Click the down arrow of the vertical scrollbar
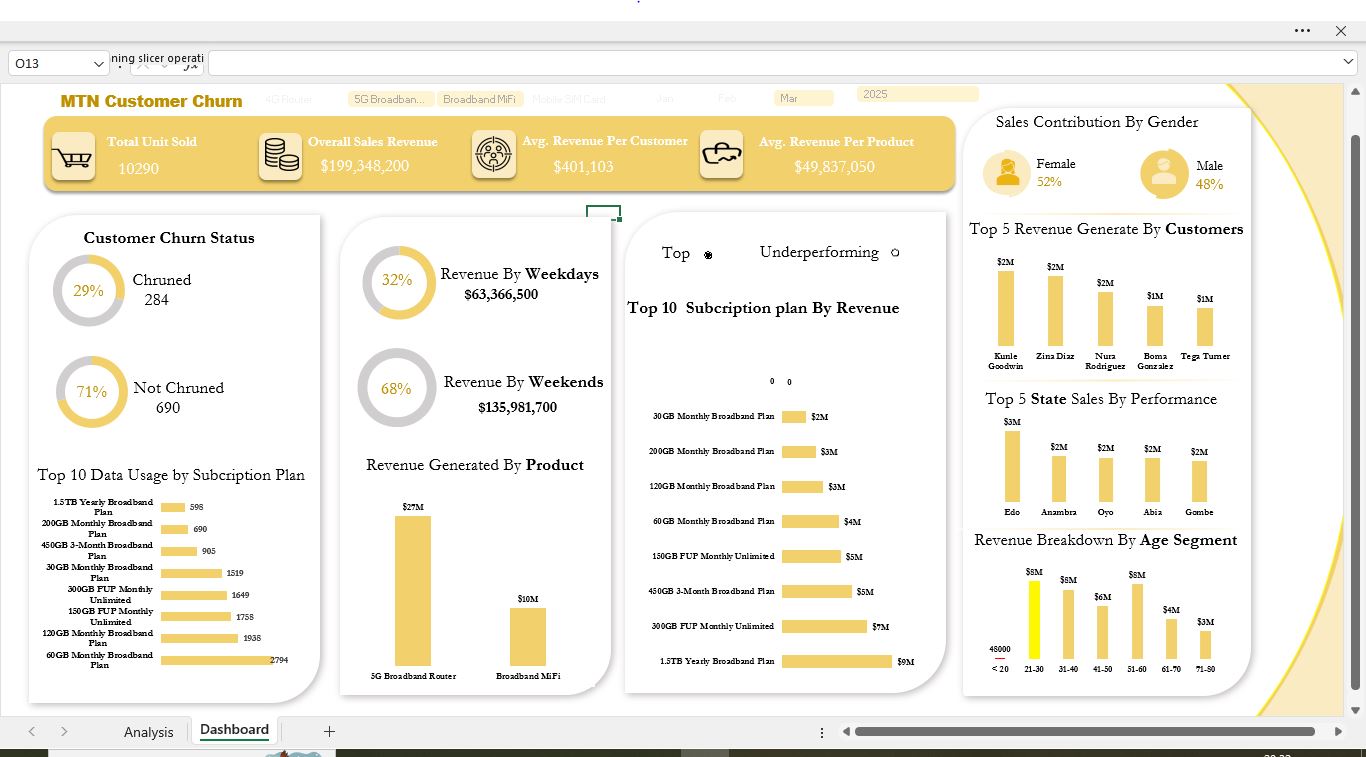The image size is (1366, 757). (1356, 710)
